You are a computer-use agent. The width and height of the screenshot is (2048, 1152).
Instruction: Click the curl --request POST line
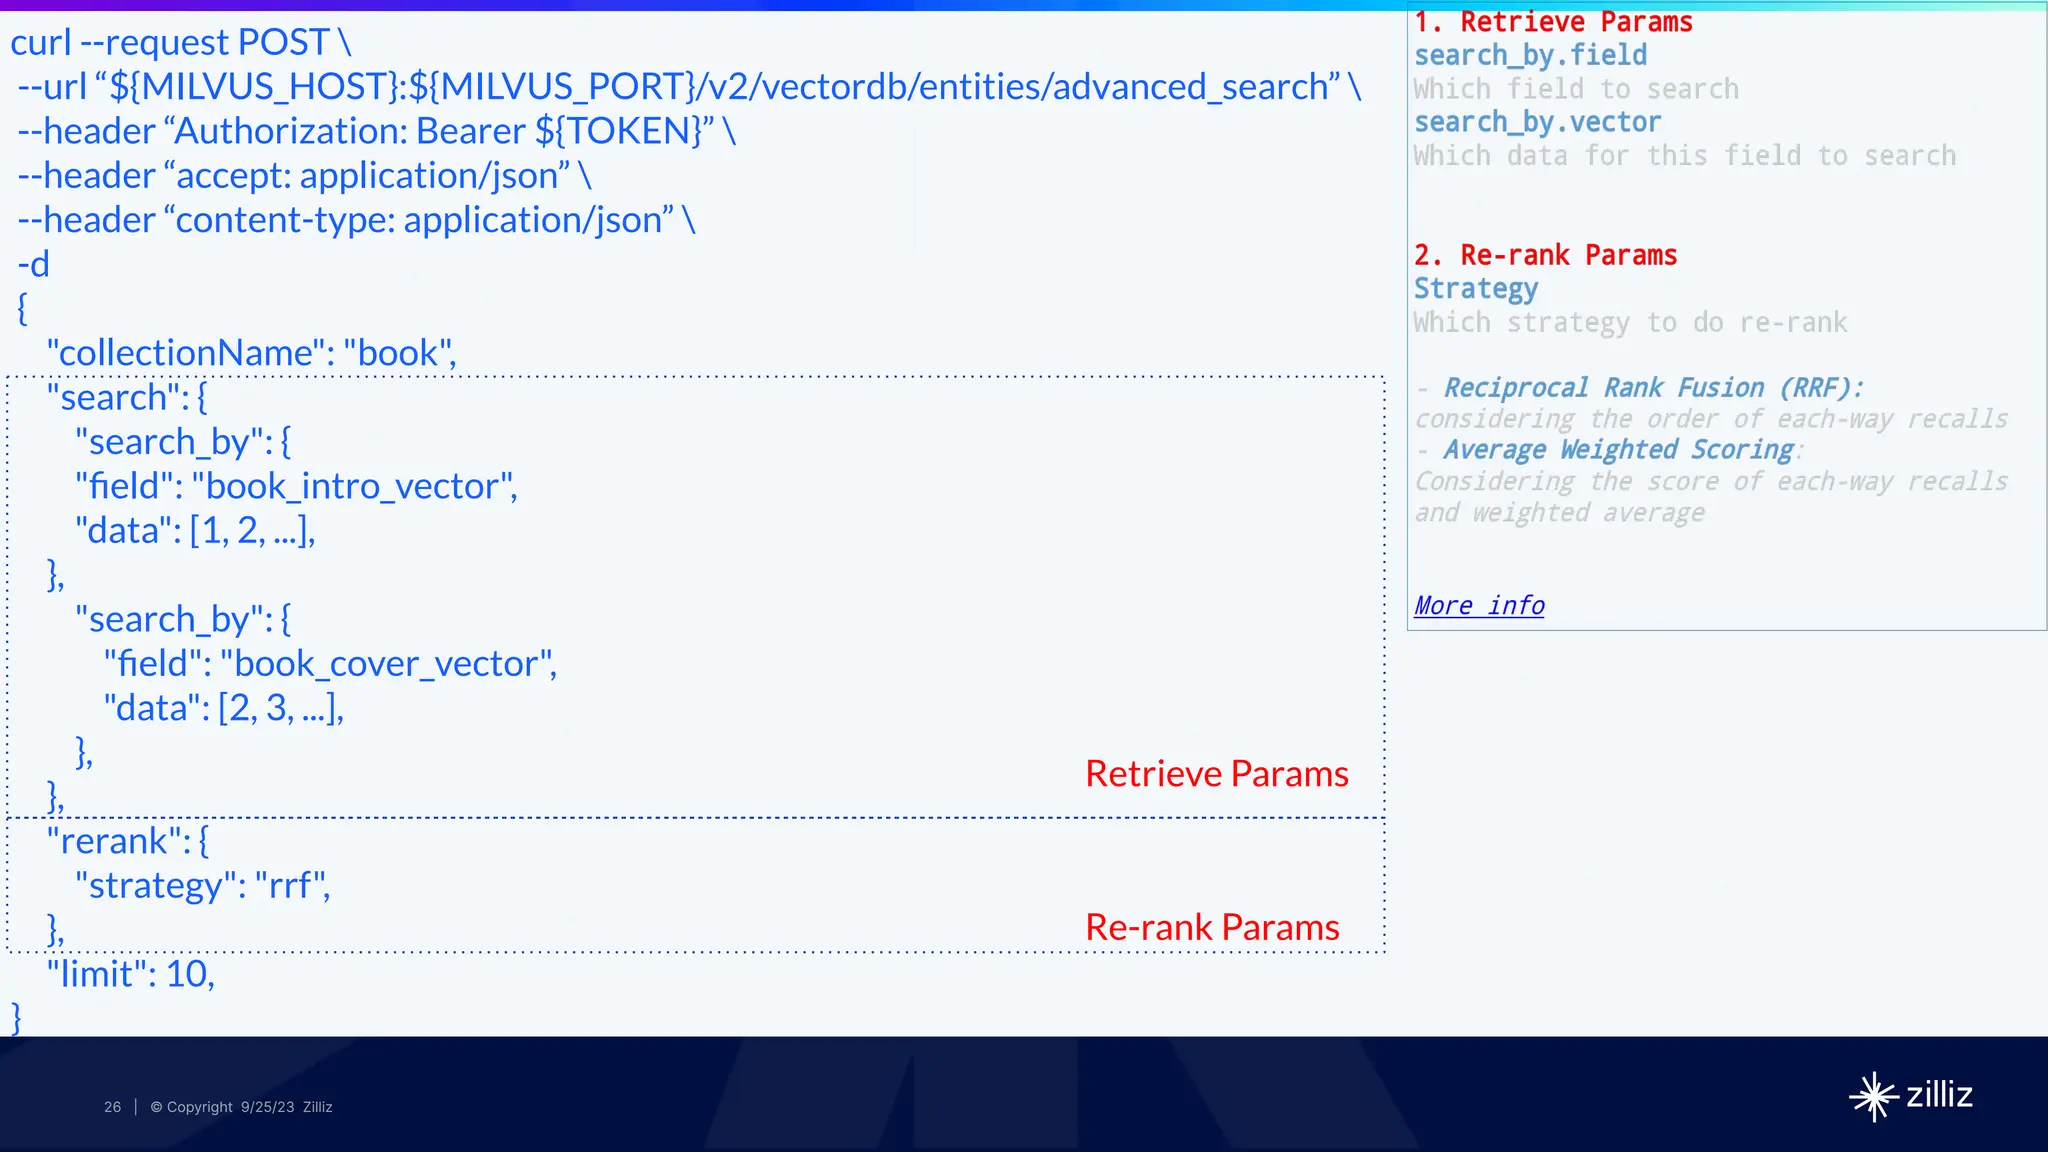[x=181, y=43]
